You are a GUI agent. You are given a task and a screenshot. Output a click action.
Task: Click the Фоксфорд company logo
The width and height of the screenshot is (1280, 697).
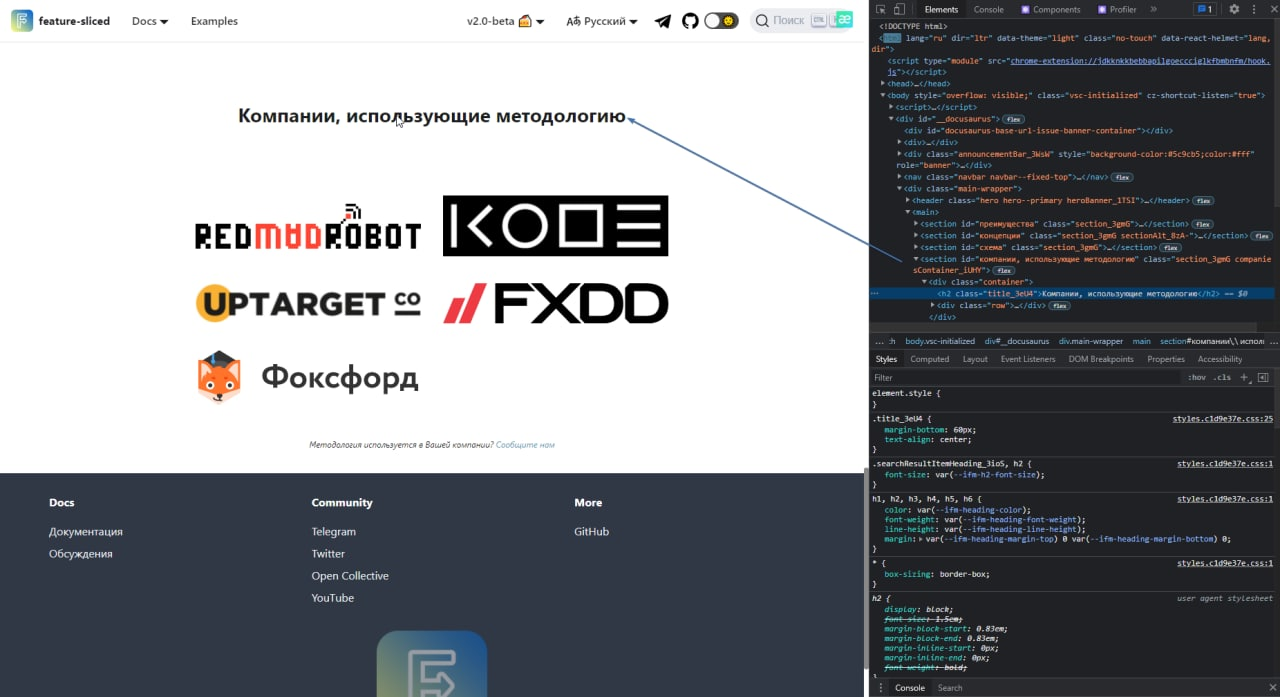(308, 377)
